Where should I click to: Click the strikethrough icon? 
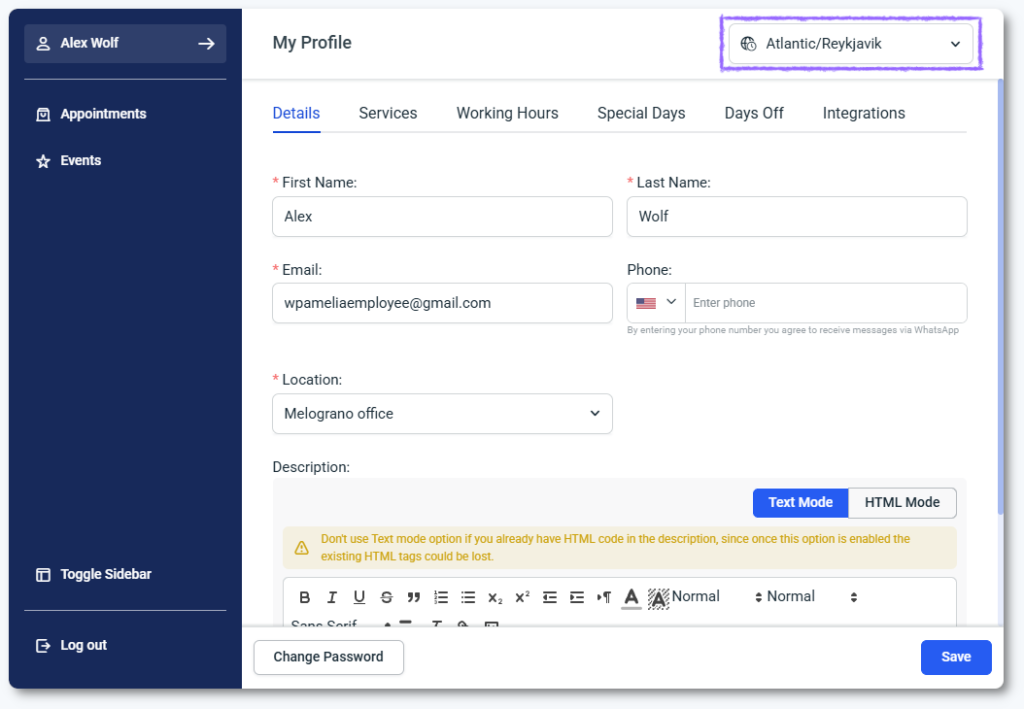(x=386, y=597)
